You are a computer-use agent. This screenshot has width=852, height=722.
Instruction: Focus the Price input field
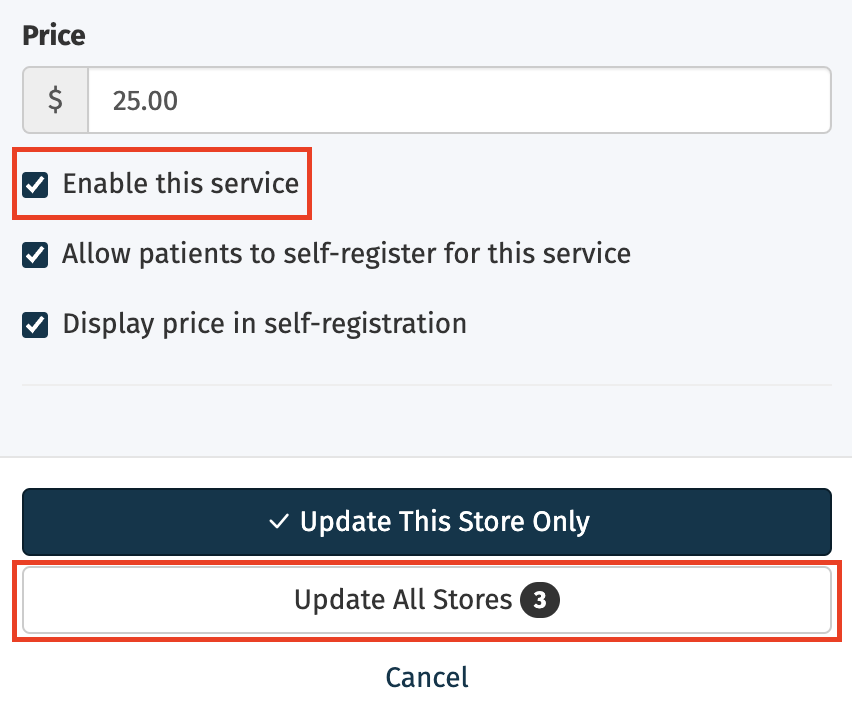[x=459, y=100]
